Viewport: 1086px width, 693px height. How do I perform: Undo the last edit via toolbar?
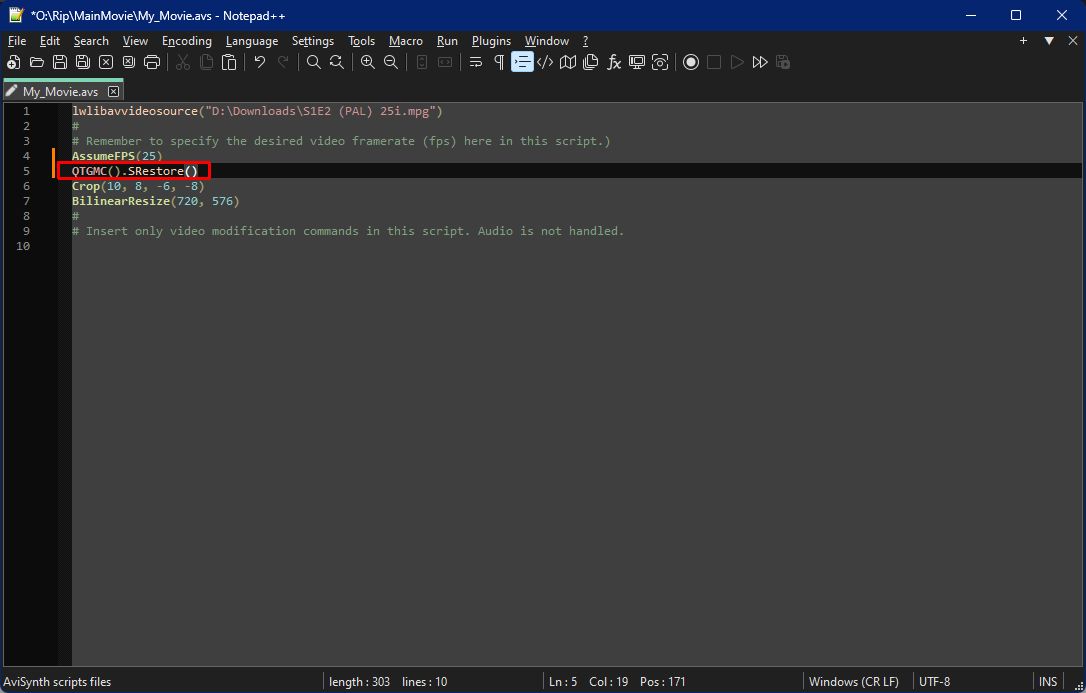click(260, 62)
